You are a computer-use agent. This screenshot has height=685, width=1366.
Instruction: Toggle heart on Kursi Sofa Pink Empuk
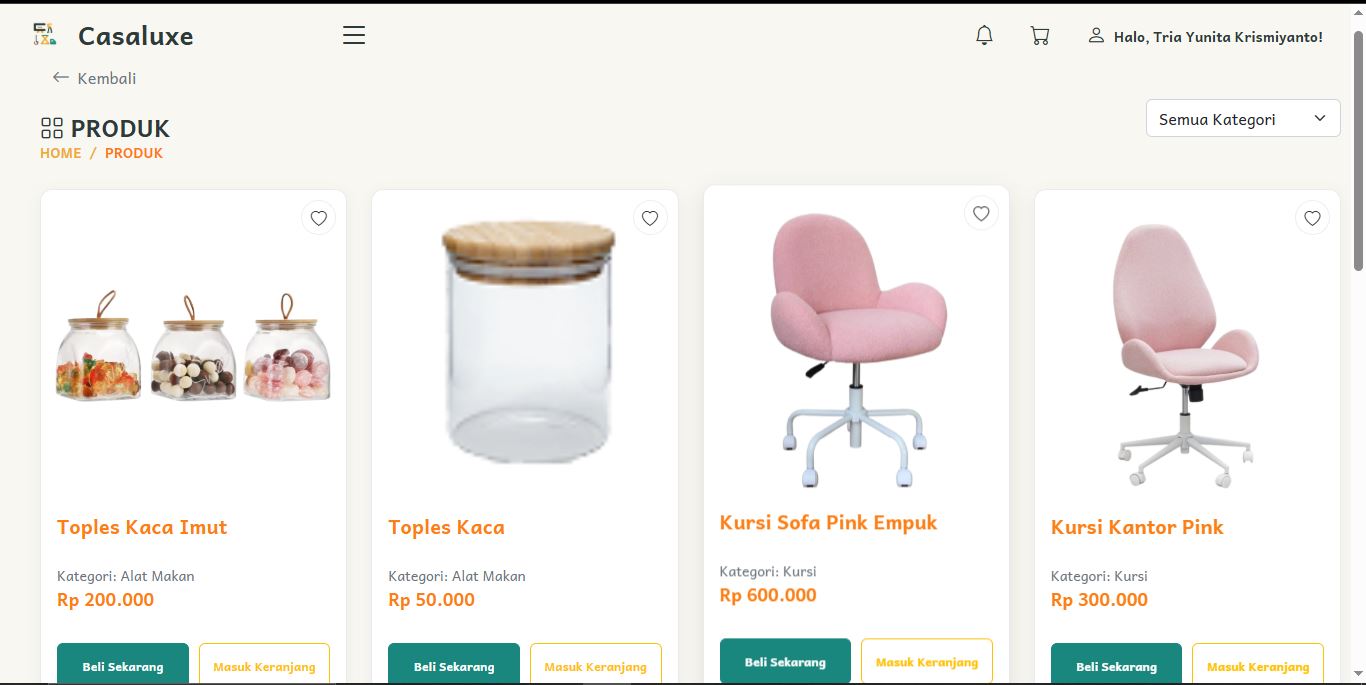pyautogui.click(x=981, y=213)
